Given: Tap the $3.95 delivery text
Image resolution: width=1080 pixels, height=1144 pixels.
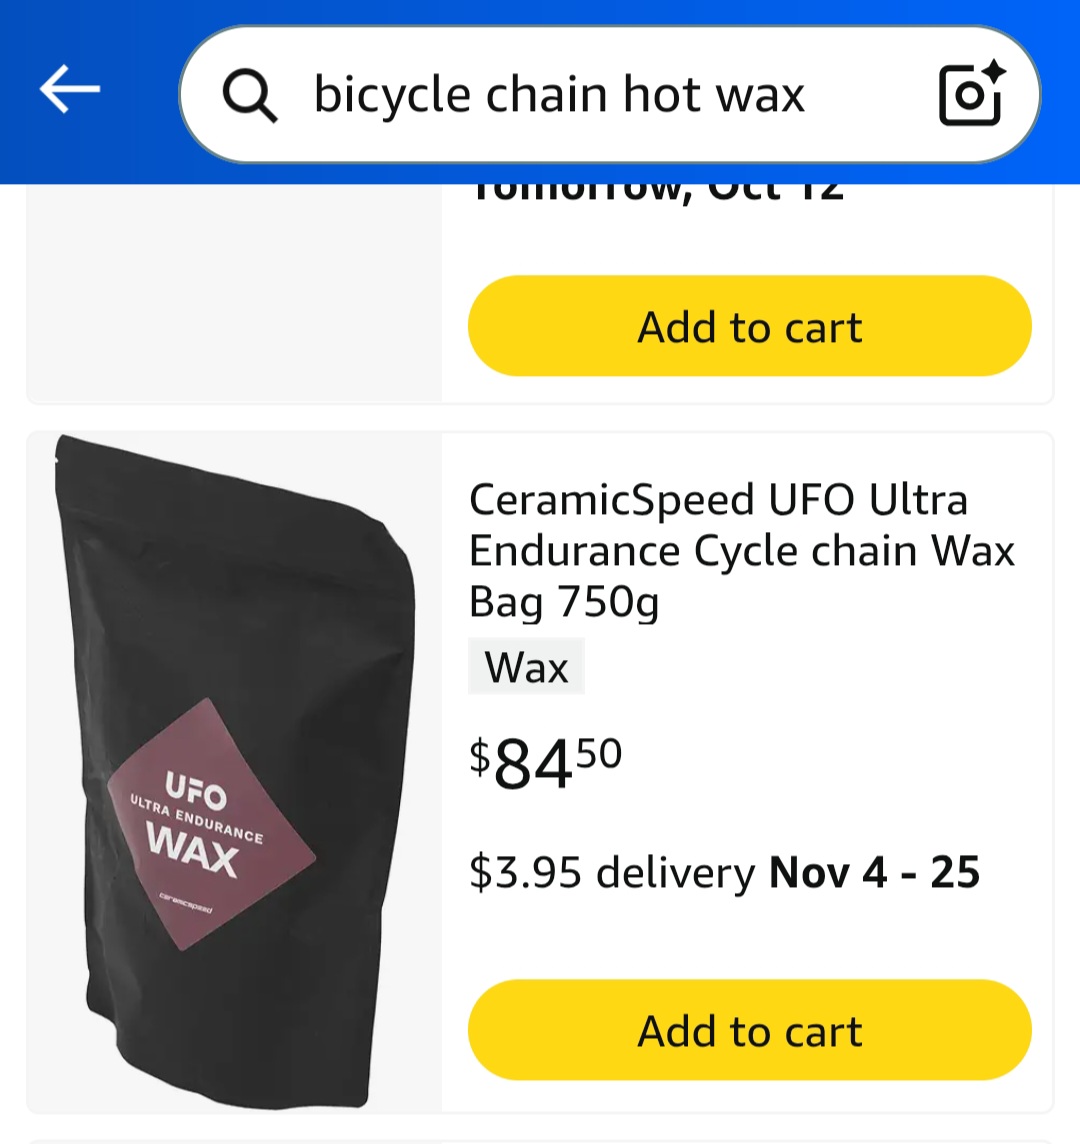Looking at the screenshot, I should click(612, 872).
